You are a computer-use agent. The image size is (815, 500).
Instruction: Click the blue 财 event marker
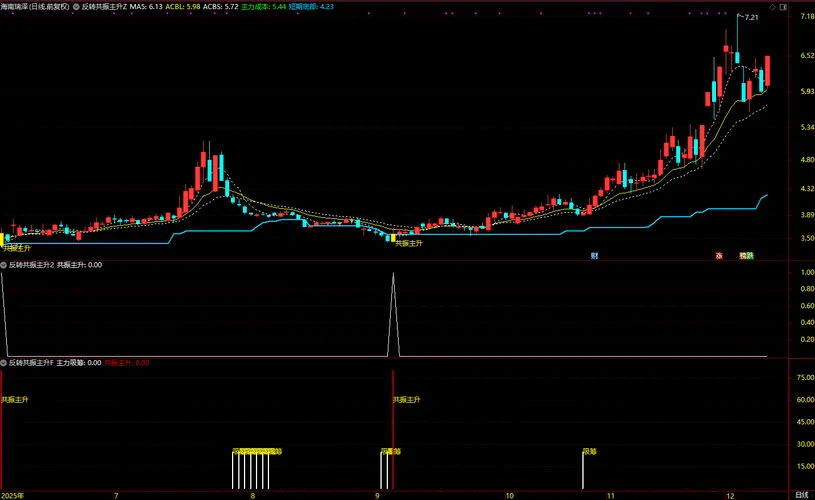(595, 256)
